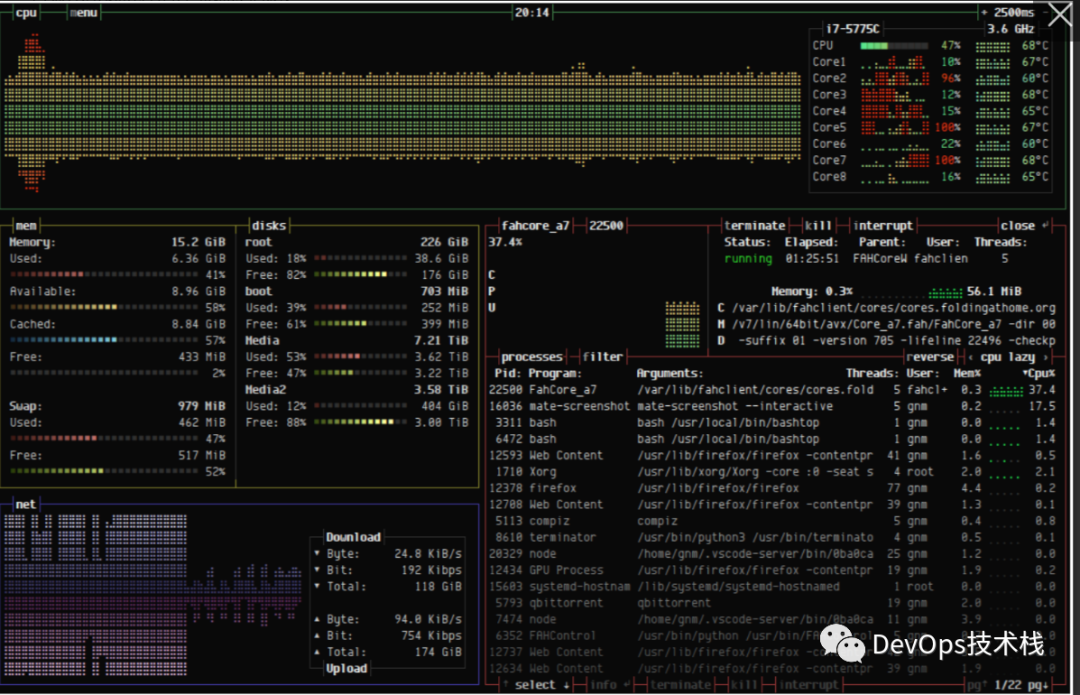
Task: Toggle reverse sorting of processes
Action: tap(930, 357)
